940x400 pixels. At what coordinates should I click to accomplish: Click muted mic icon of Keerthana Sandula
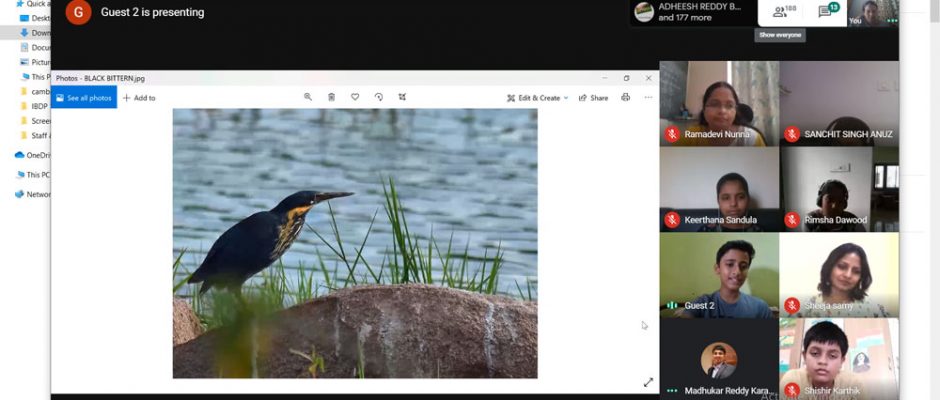pos(672,220)
